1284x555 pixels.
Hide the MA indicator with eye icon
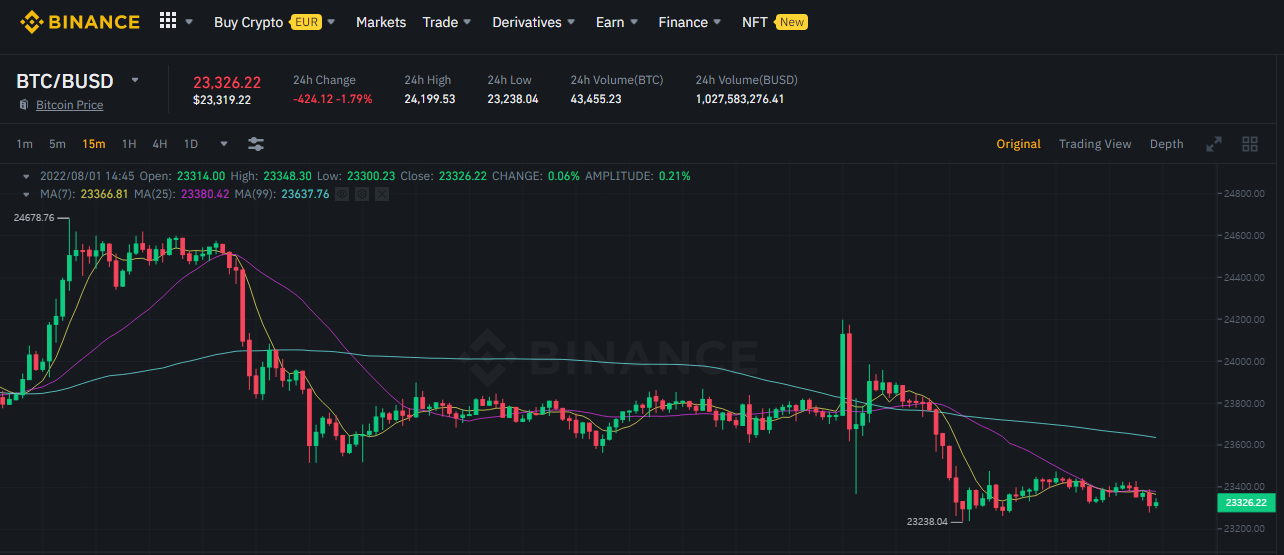tap(343, 194)
